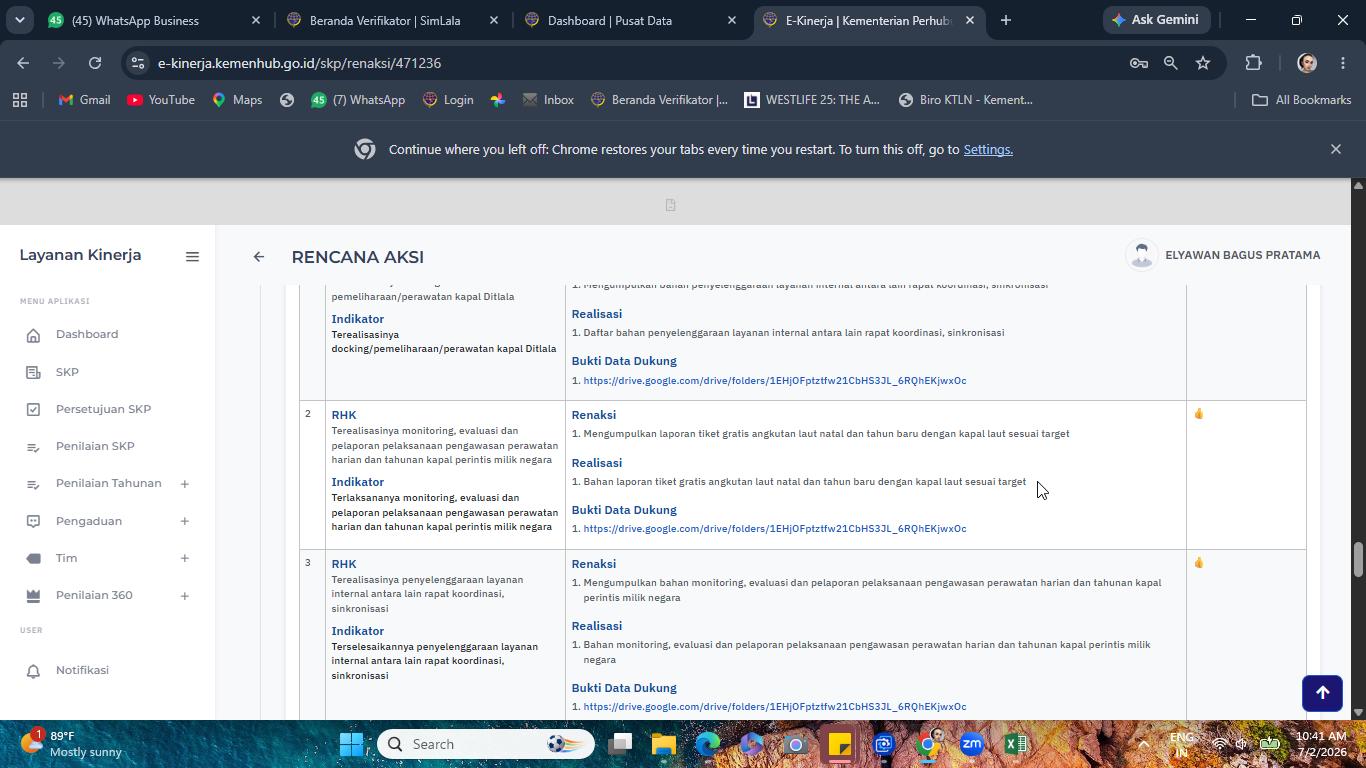1366x768 pixels.
Task: Show hidden system tray icons chevron
Action: 1143,744
